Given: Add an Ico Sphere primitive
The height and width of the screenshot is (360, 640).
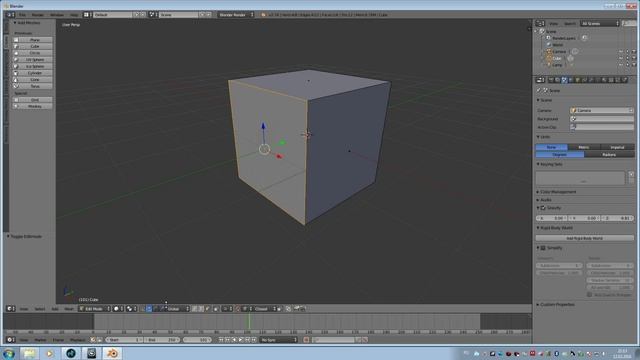Looking at the screenshot, I should pyautogui.click(x=32, y=66).
